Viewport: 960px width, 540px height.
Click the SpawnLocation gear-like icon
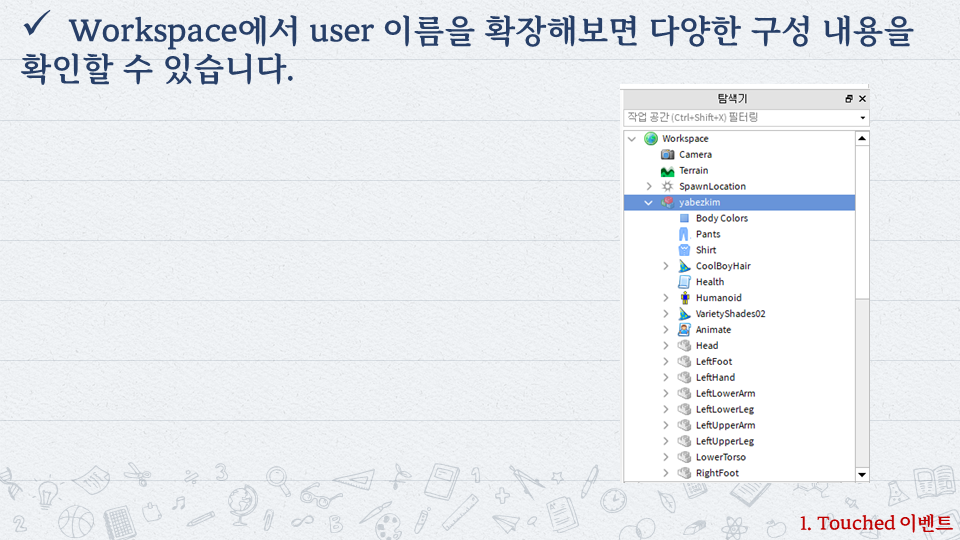(667, 186)
